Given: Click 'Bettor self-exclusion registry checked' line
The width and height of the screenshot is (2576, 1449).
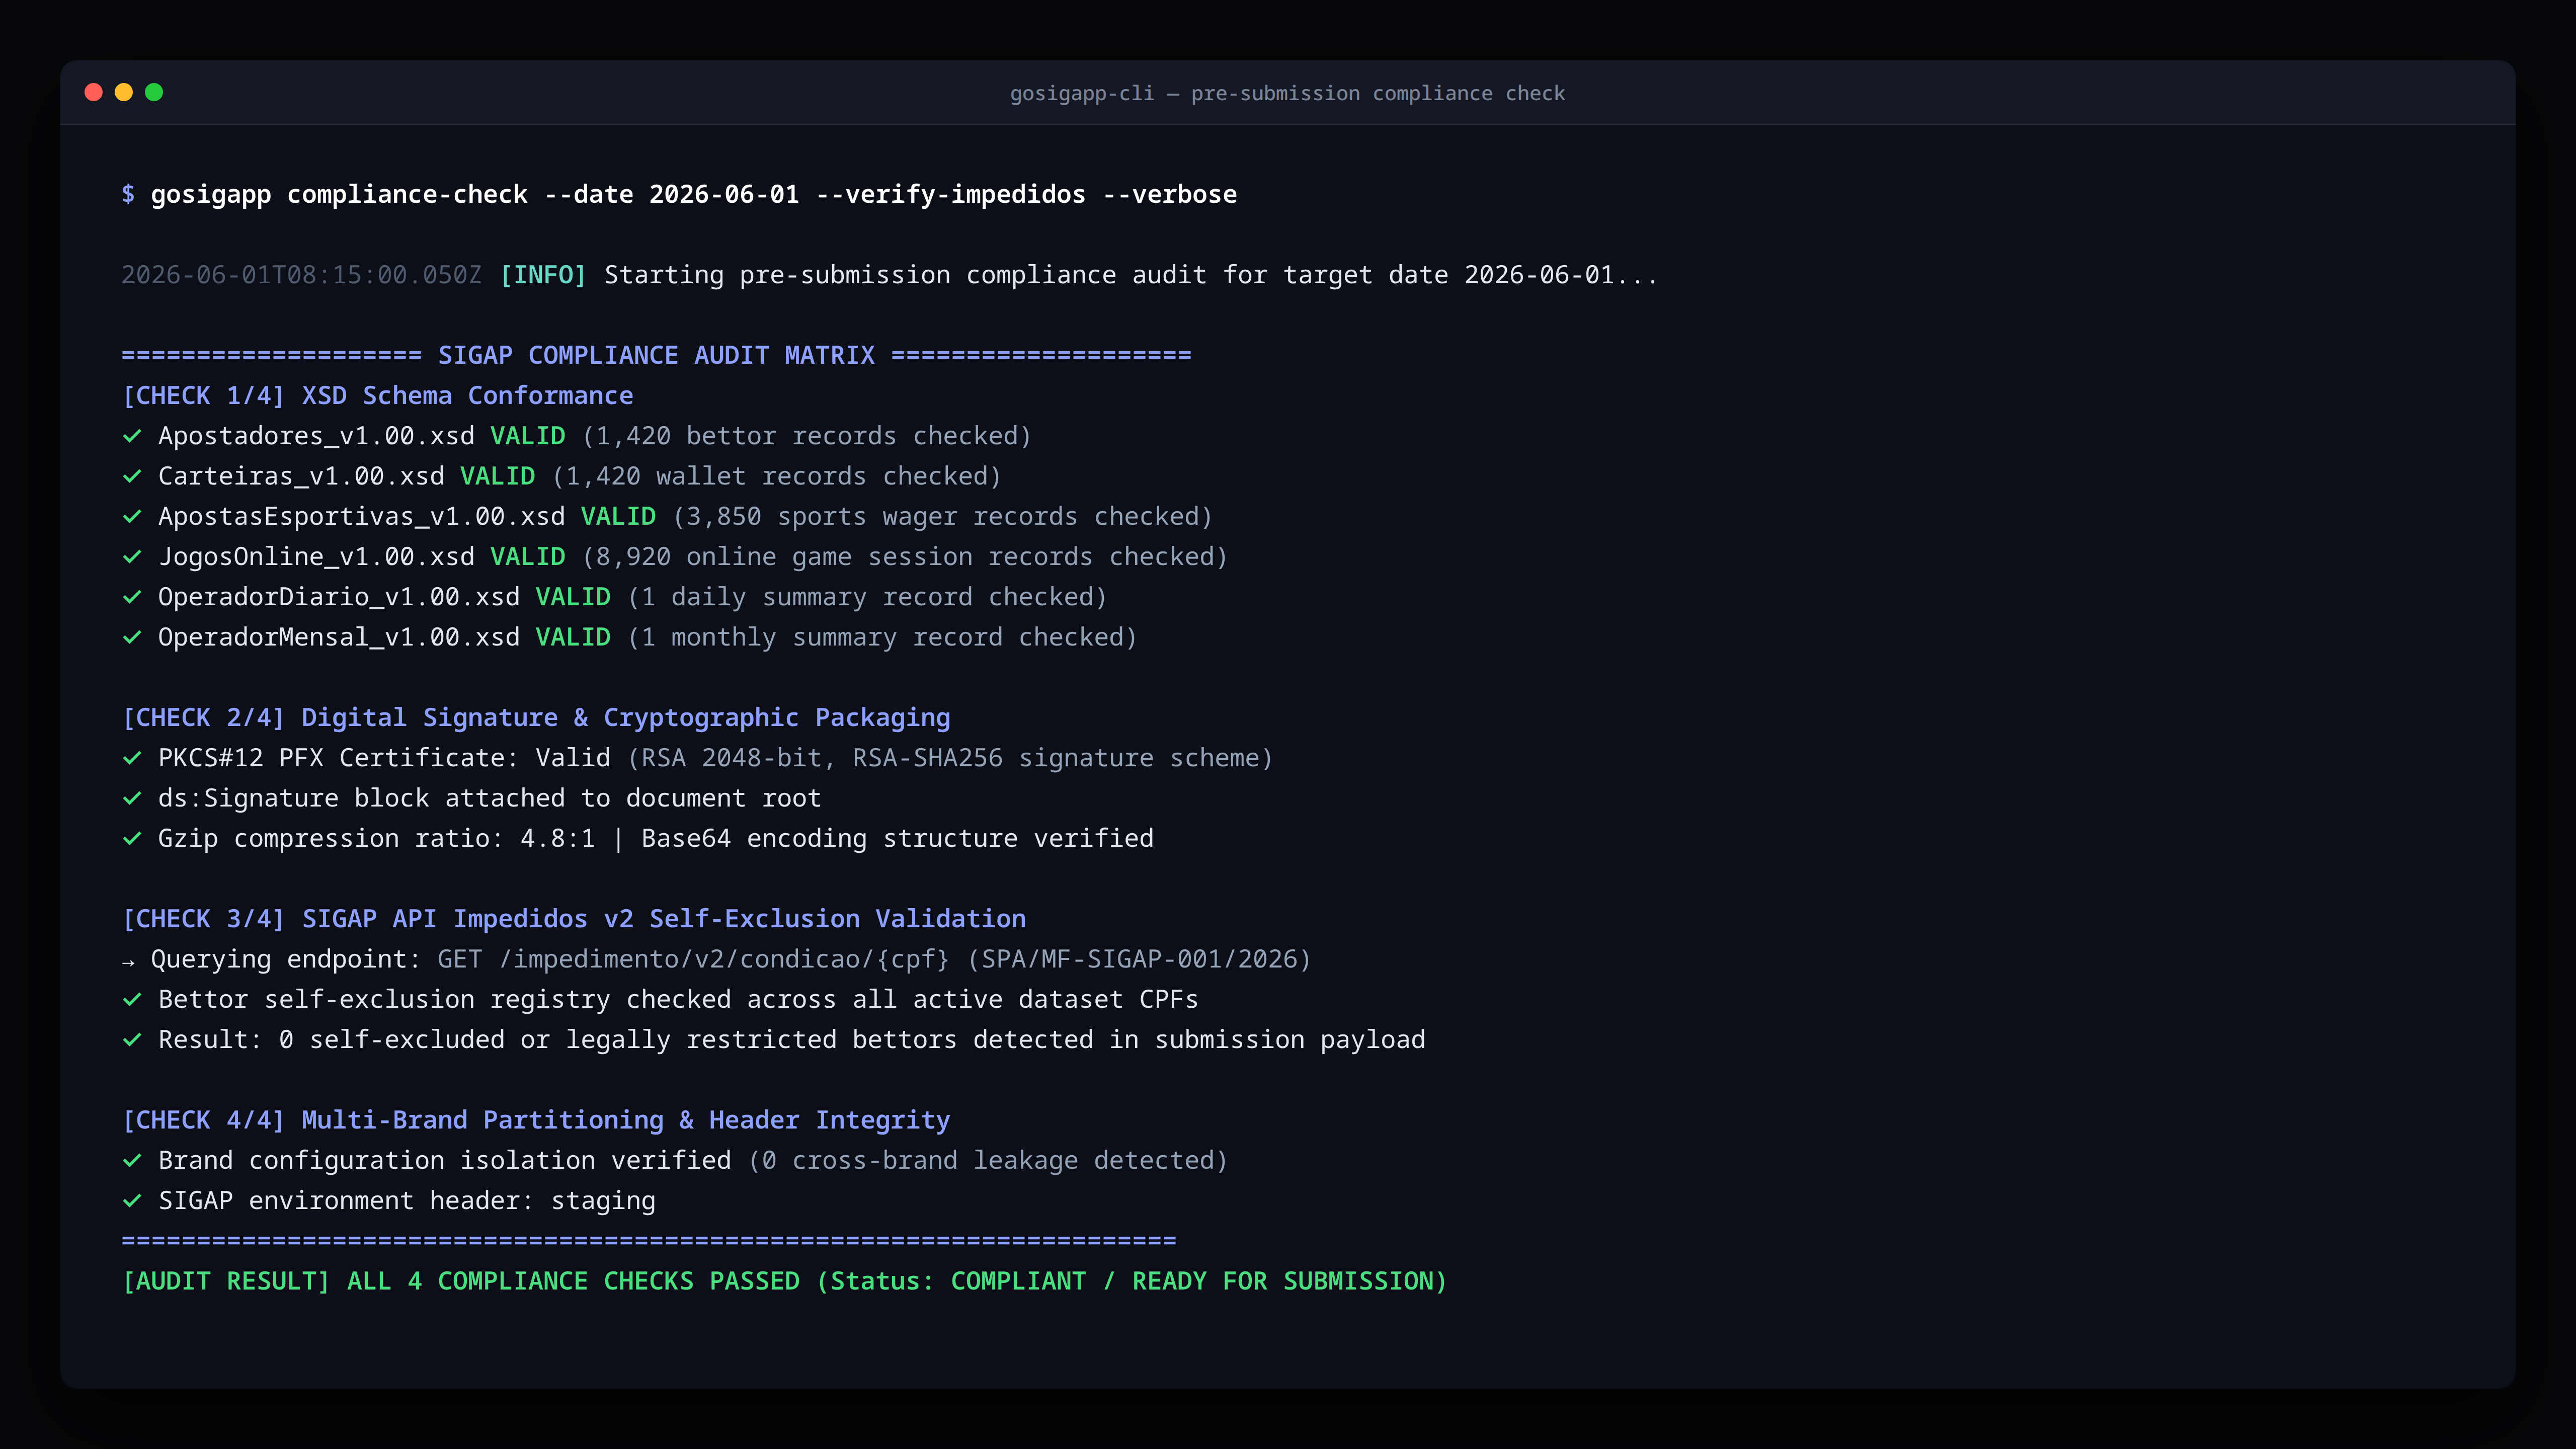Looking at the screenshot, I should tap(678, 999).
